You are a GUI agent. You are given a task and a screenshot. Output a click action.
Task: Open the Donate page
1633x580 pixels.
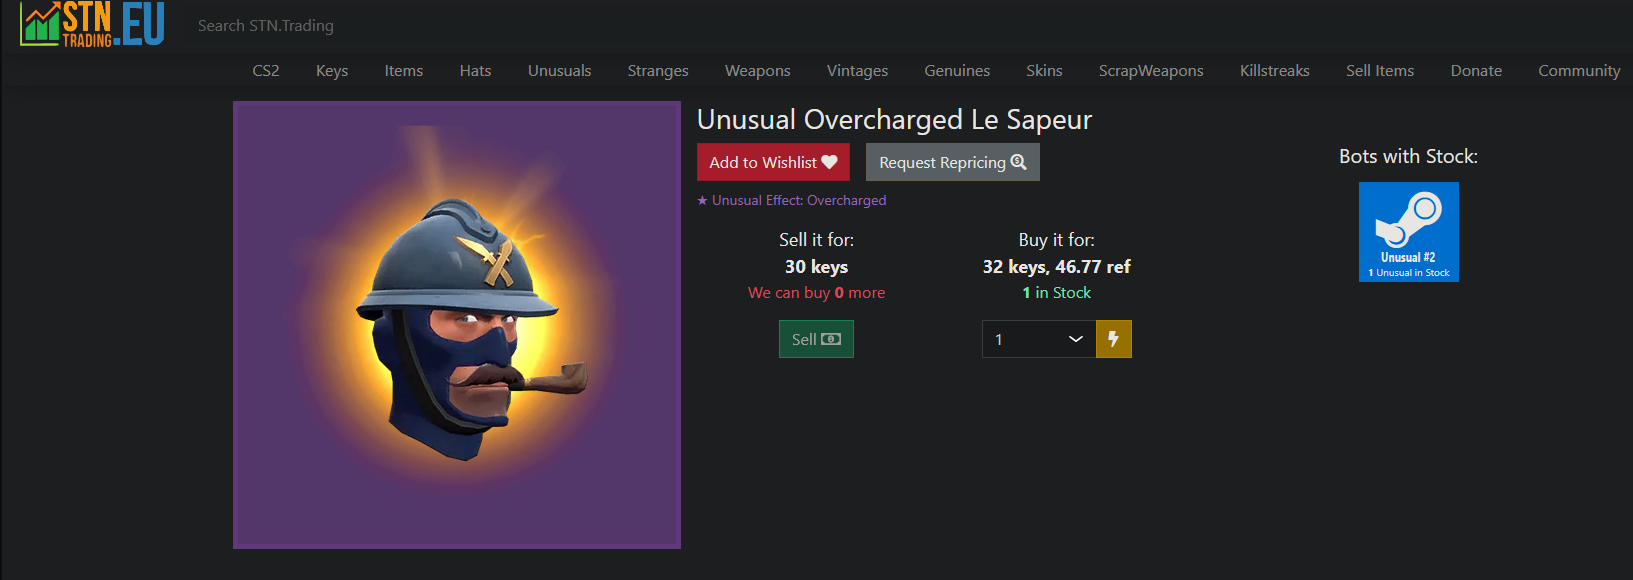[1476, 71]
